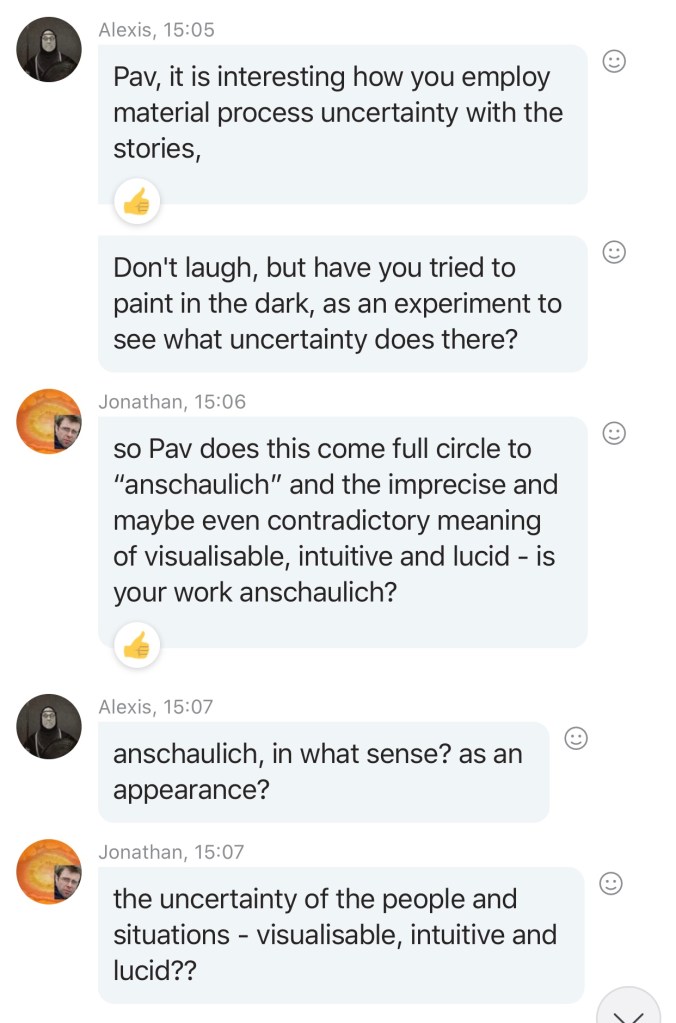Toggle thumbs-up reaction under Jonathan's 15:06 message

[x=135, y=646]
